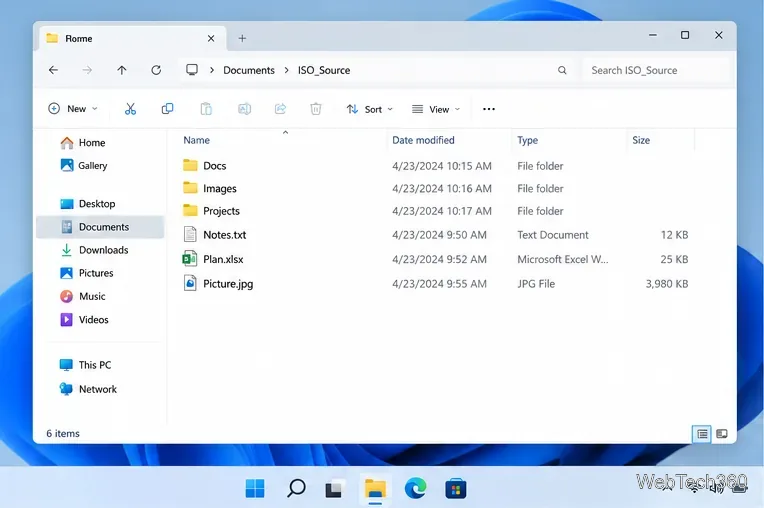Click the Search ISO_Source field

point(656,70)
